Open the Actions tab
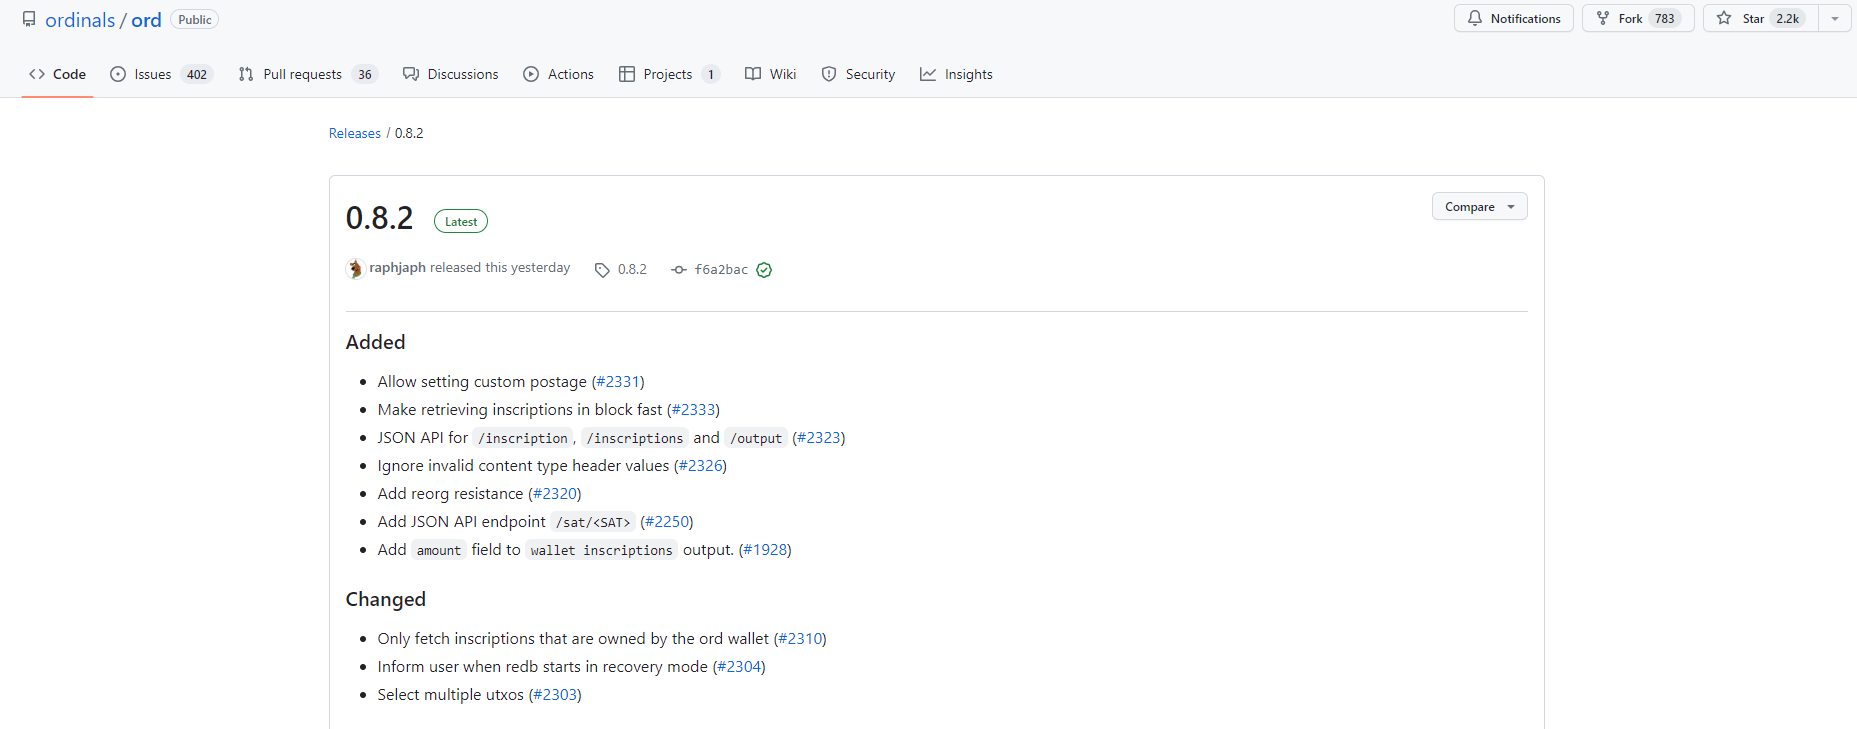The height and width of the screenshot is (729, 1857). [x=559, y=74]
